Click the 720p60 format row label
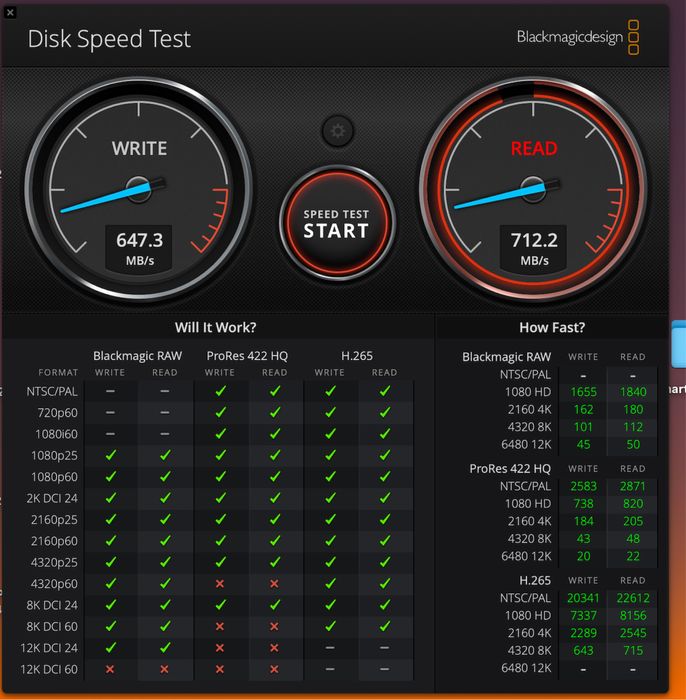 [x=57, y=413]
